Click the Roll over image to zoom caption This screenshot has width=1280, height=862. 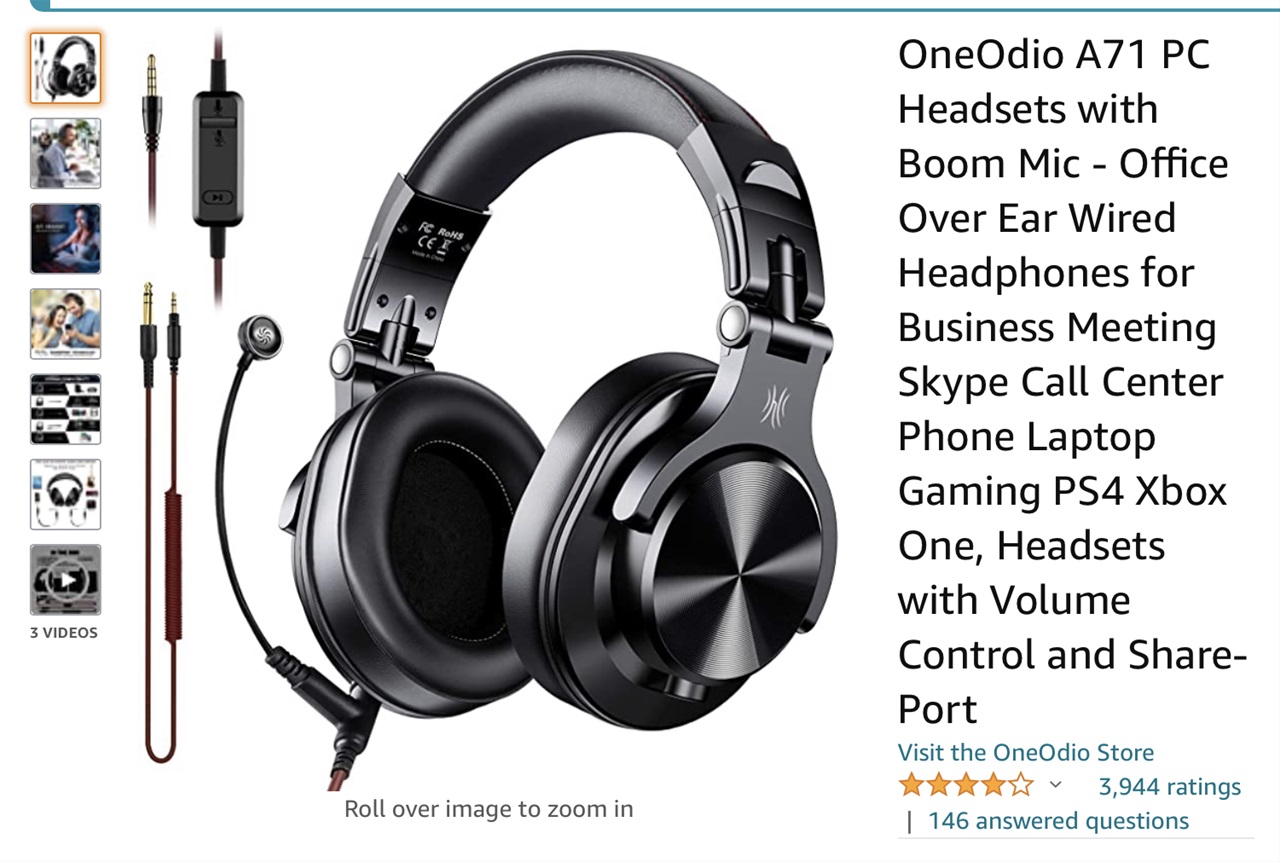(x=488, y=809)
